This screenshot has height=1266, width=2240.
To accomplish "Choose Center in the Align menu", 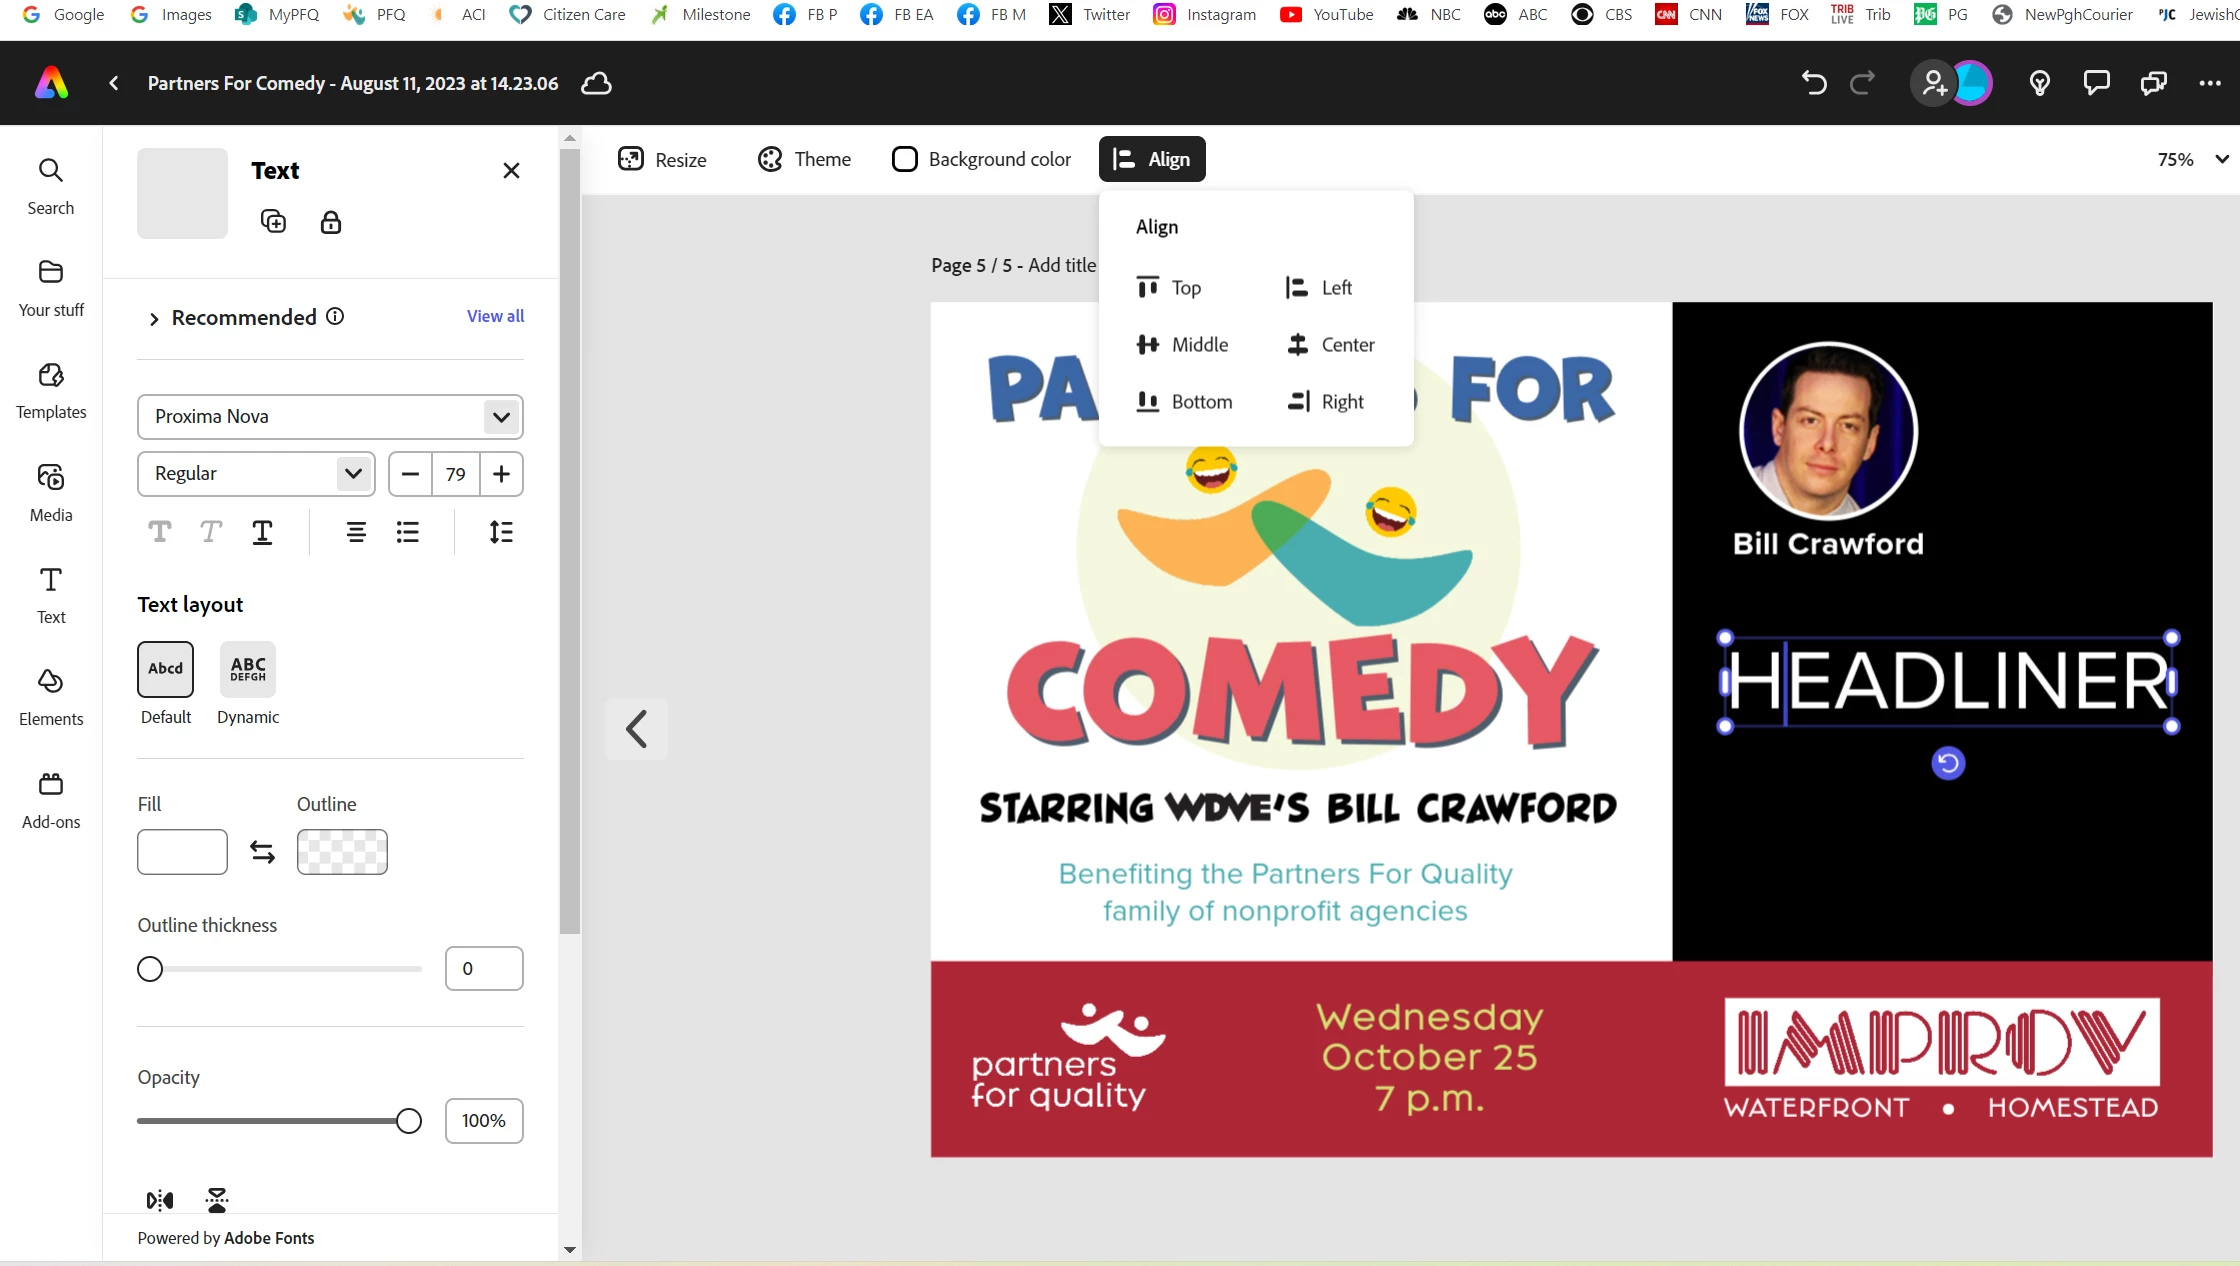I will (x=1331, y=345).
